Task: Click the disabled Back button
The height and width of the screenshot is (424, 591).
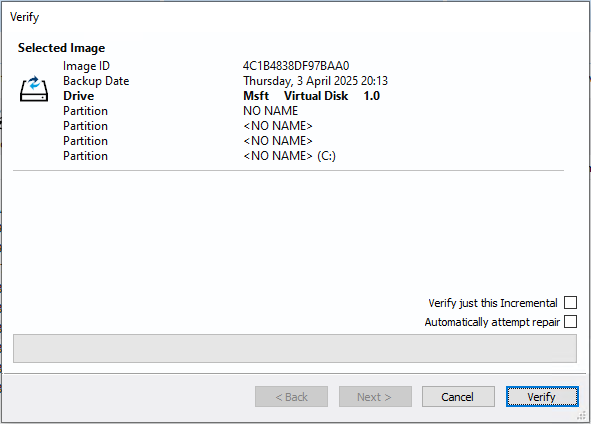Action: click(291, 396)
